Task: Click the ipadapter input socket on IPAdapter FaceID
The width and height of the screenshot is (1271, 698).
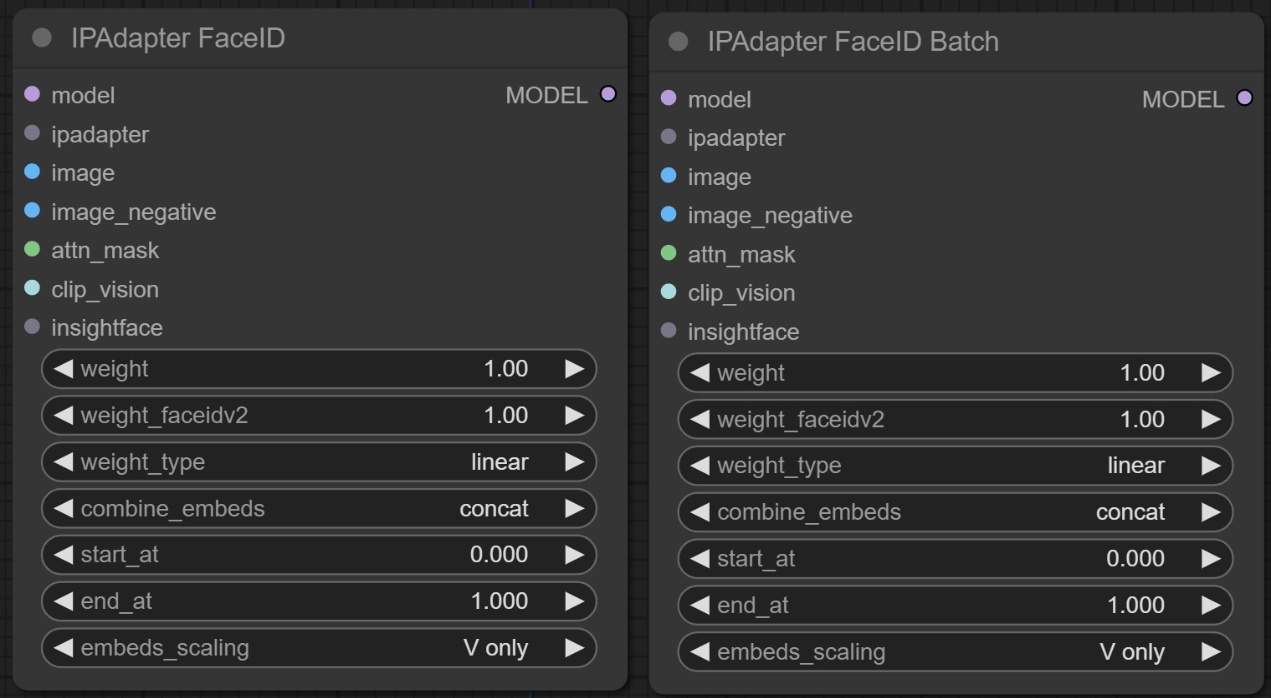Action: 32,133
